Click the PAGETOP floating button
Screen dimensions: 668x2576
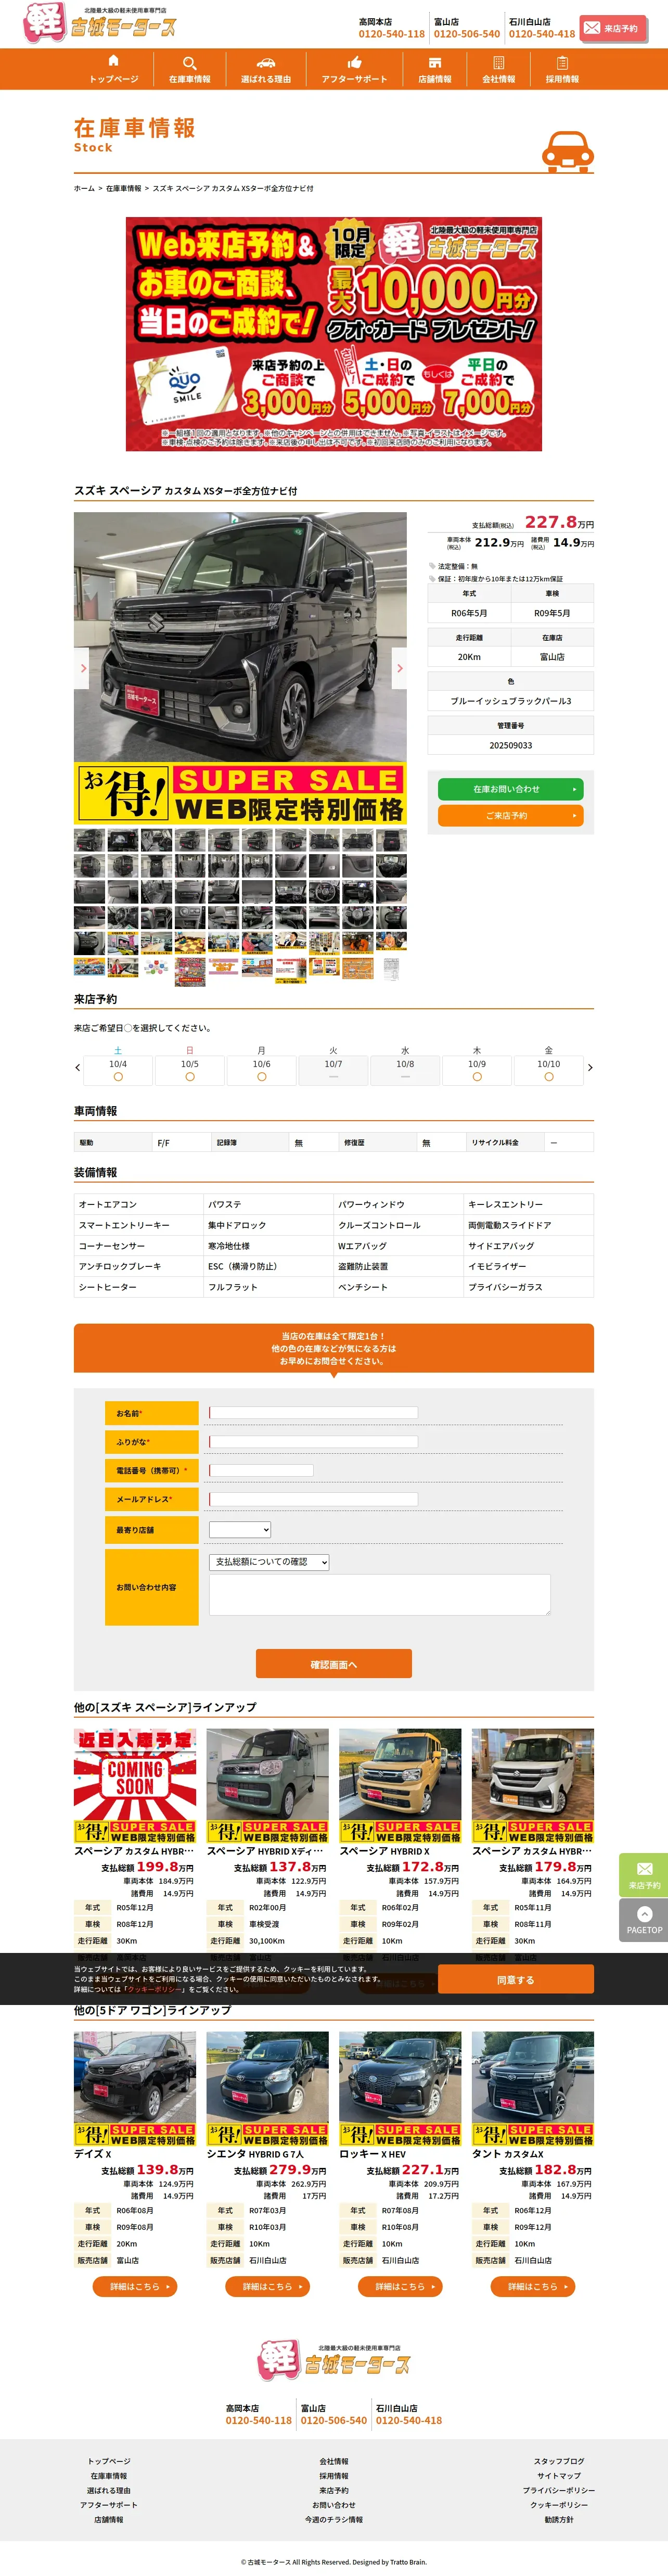(644, 1921)
